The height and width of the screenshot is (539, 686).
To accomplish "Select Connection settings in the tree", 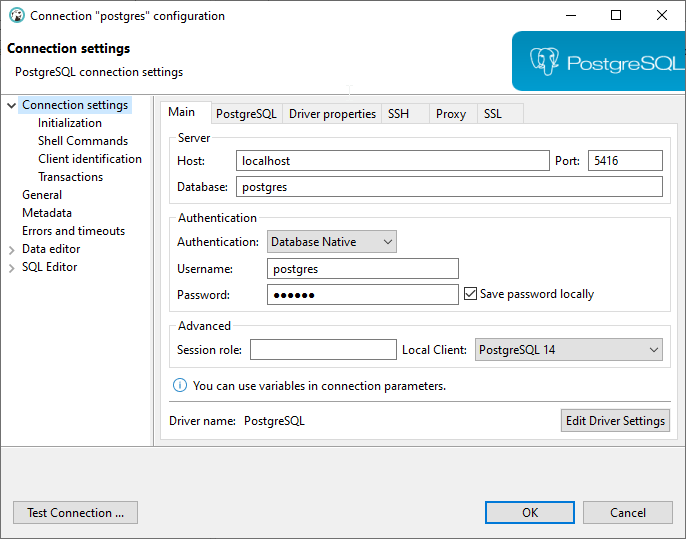I will point(75,105).
